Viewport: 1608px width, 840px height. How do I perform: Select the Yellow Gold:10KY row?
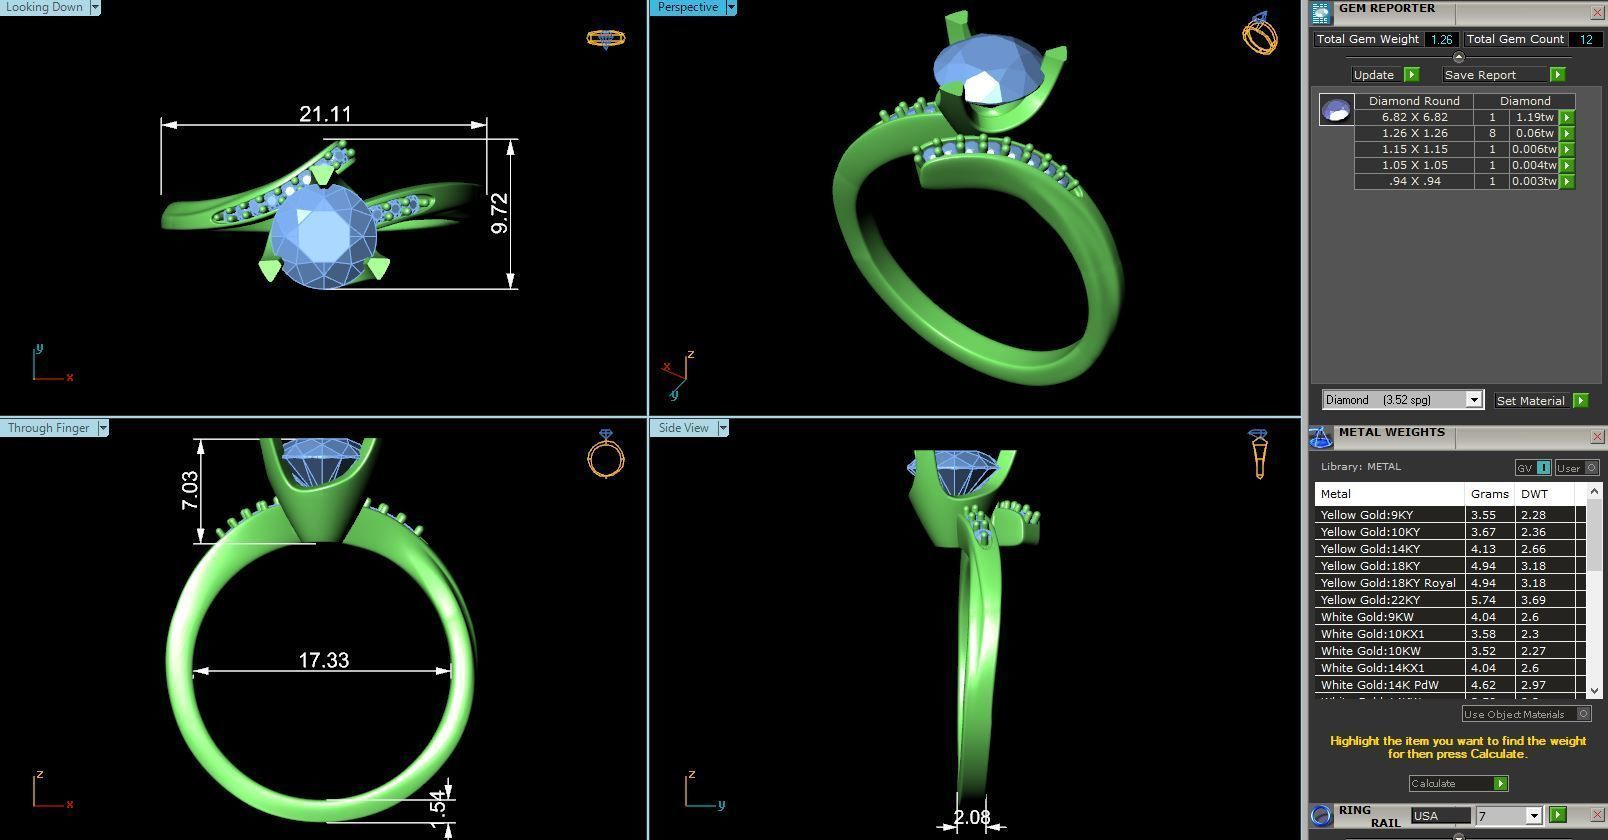(x=1450, y=532)
